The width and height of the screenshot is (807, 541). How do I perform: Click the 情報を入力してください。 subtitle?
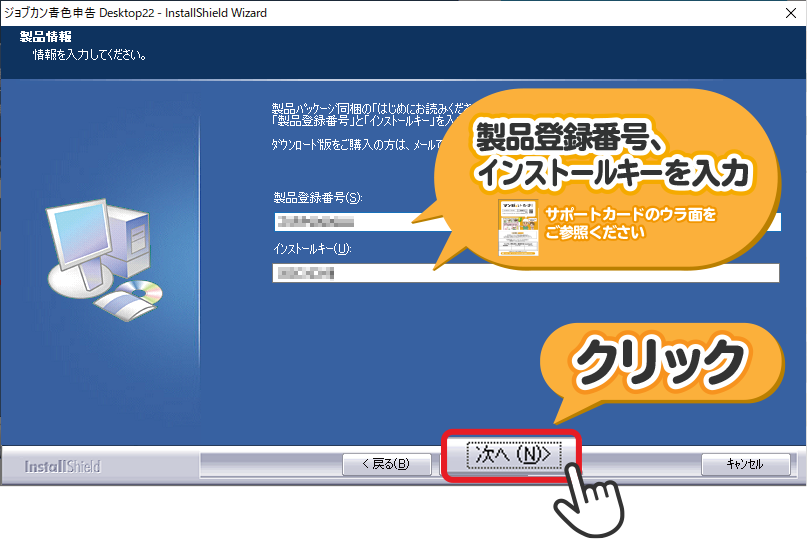point(89,55)
